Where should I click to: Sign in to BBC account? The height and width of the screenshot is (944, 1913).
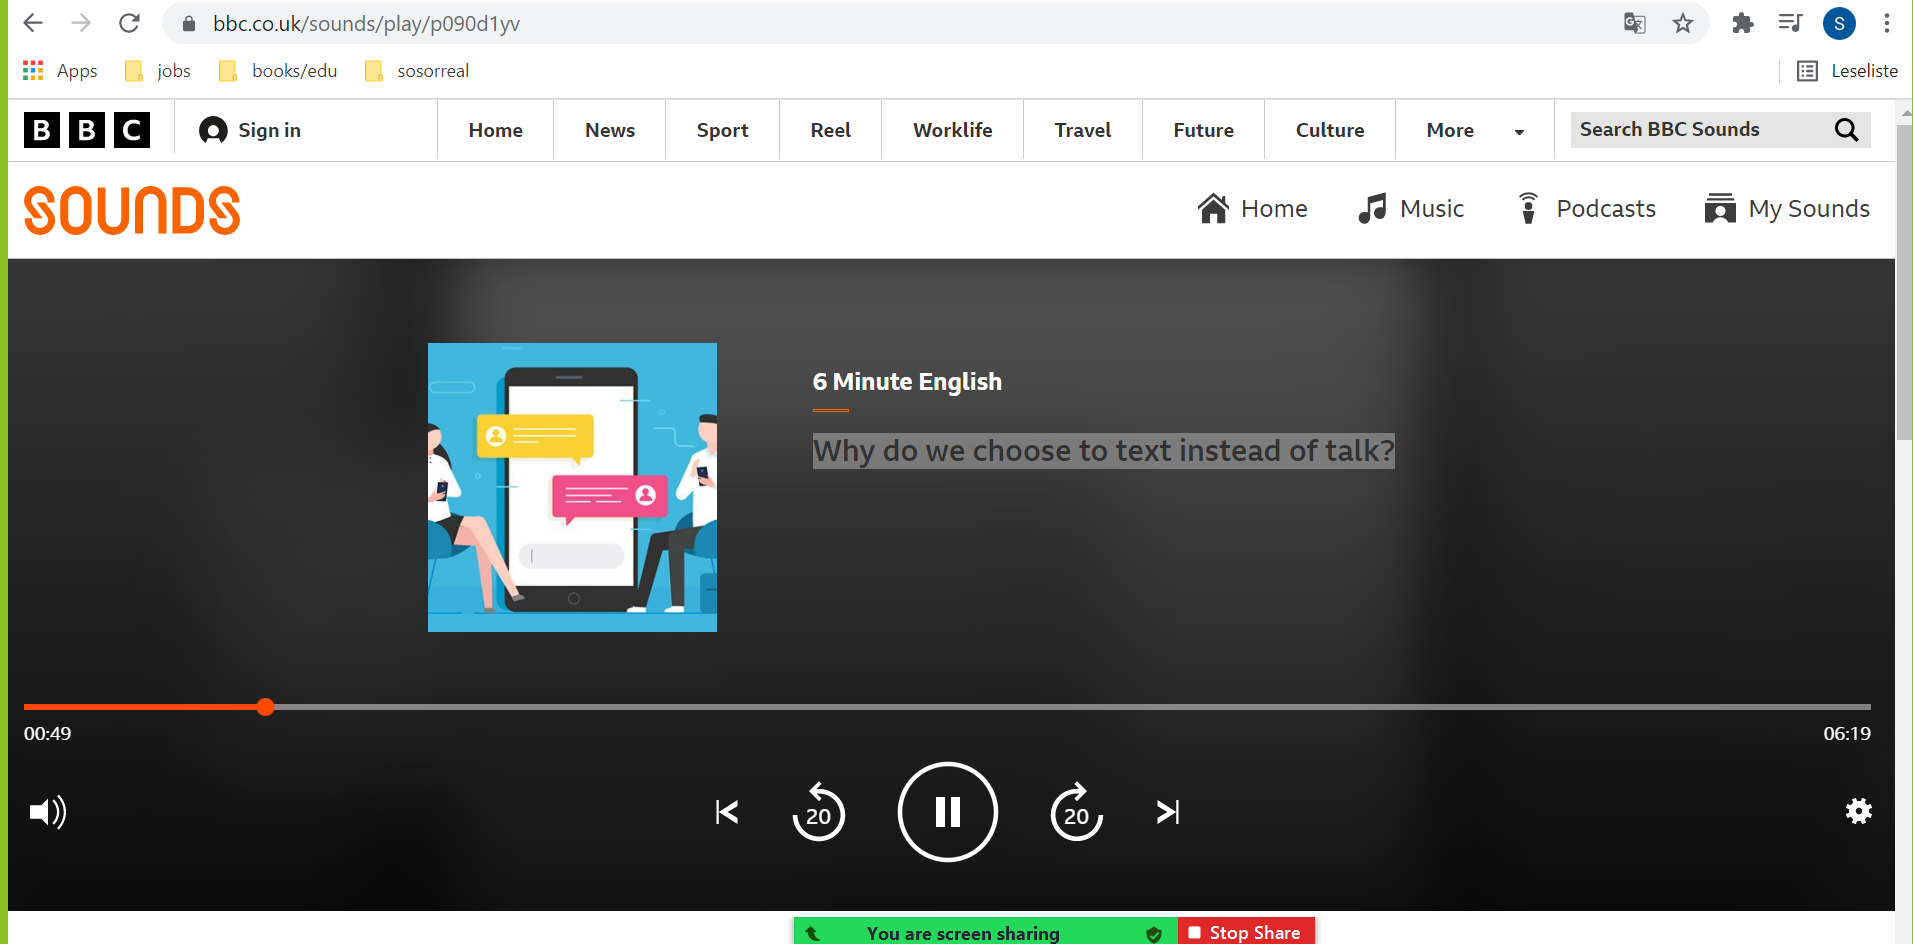250,130
